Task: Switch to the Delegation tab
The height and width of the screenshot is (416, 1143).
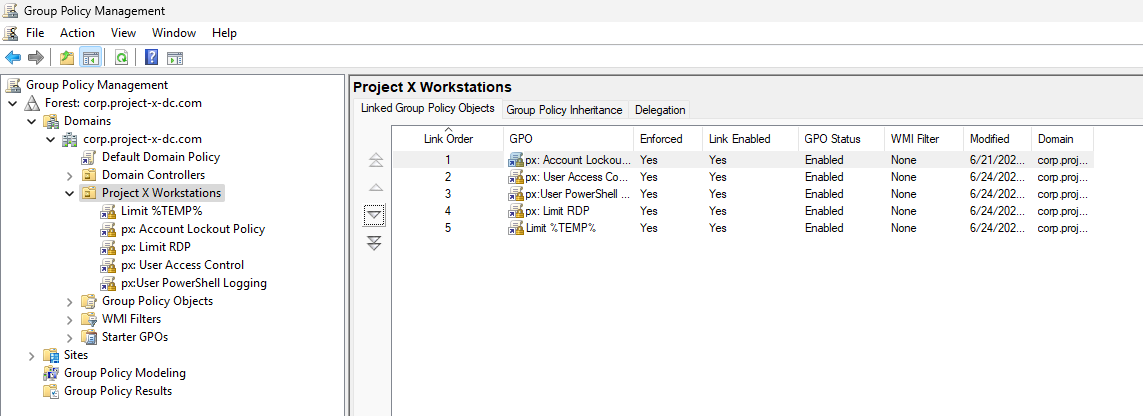Action: tap(660, 110)
